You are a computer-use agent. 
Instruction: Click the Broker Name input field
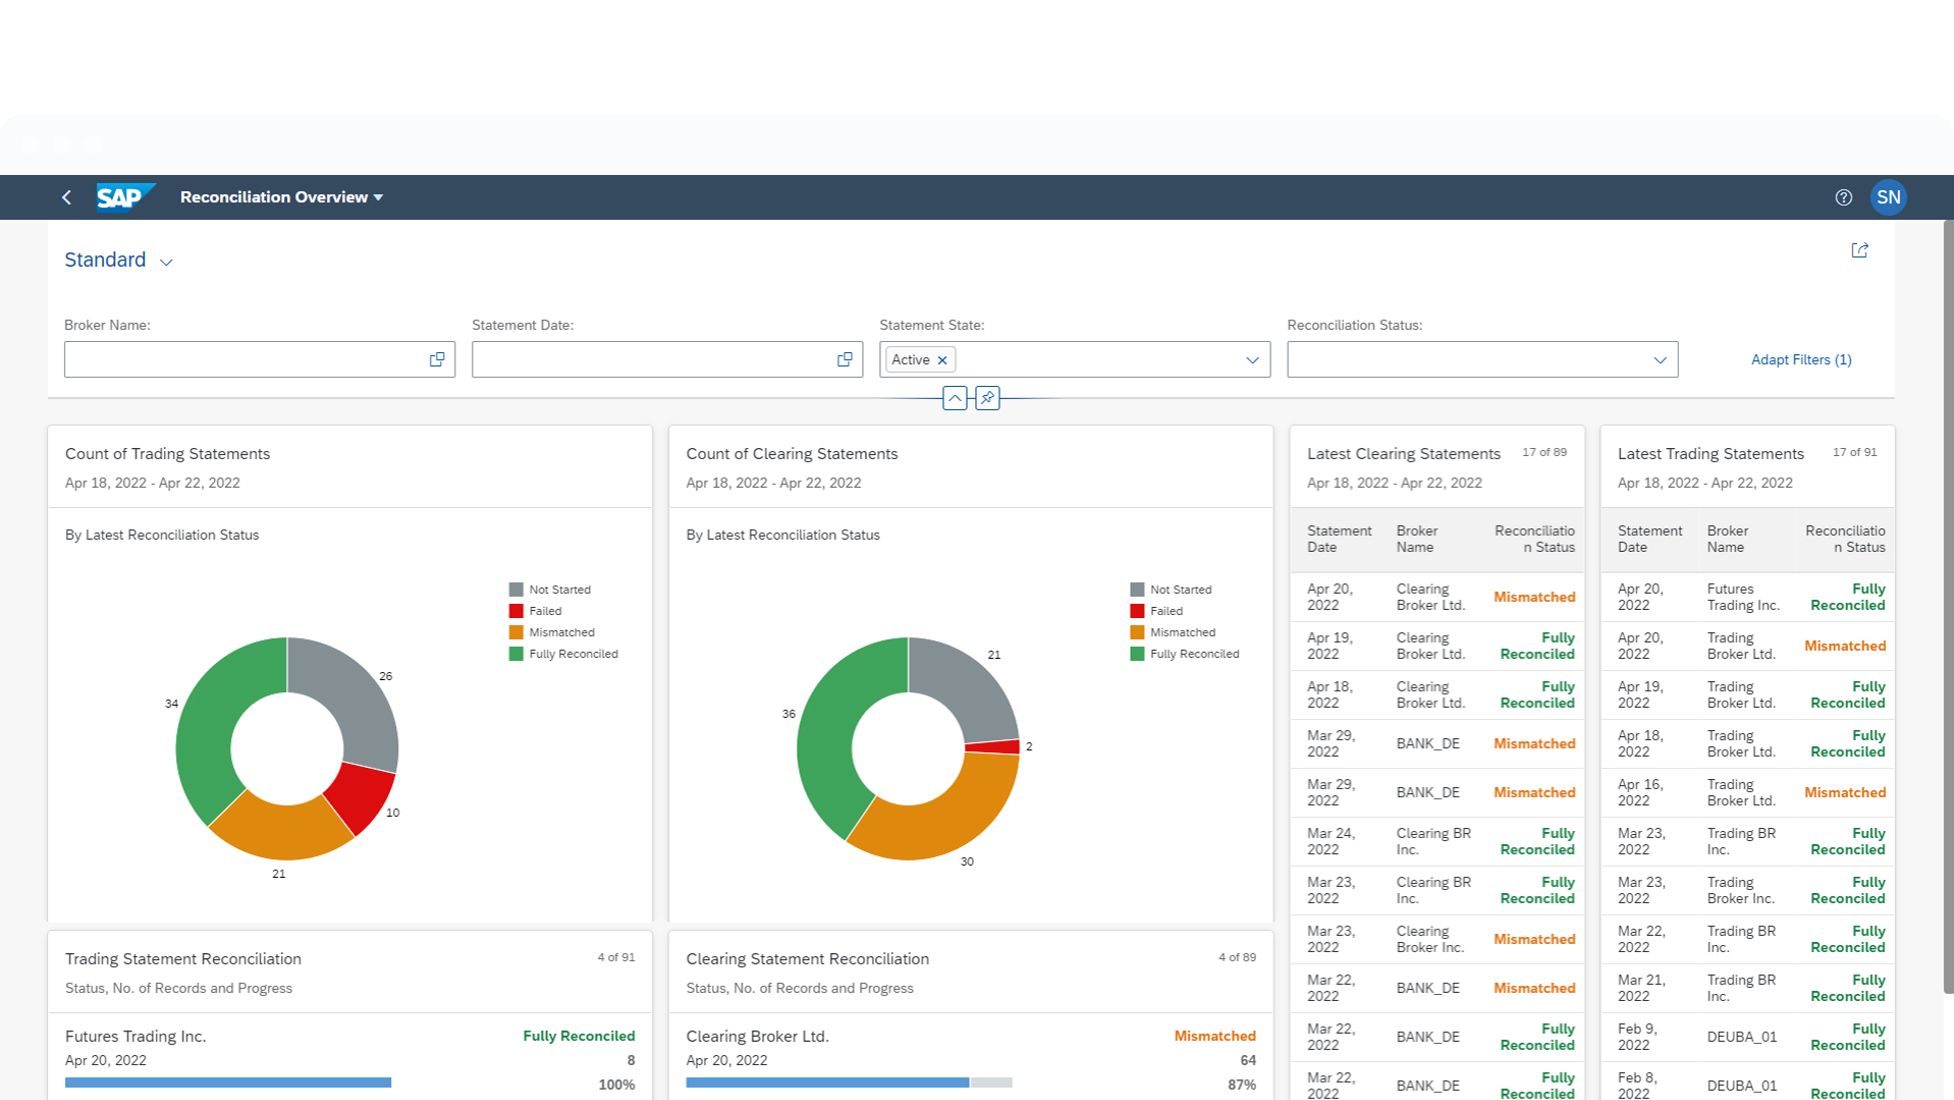click(x=240, y=360)
